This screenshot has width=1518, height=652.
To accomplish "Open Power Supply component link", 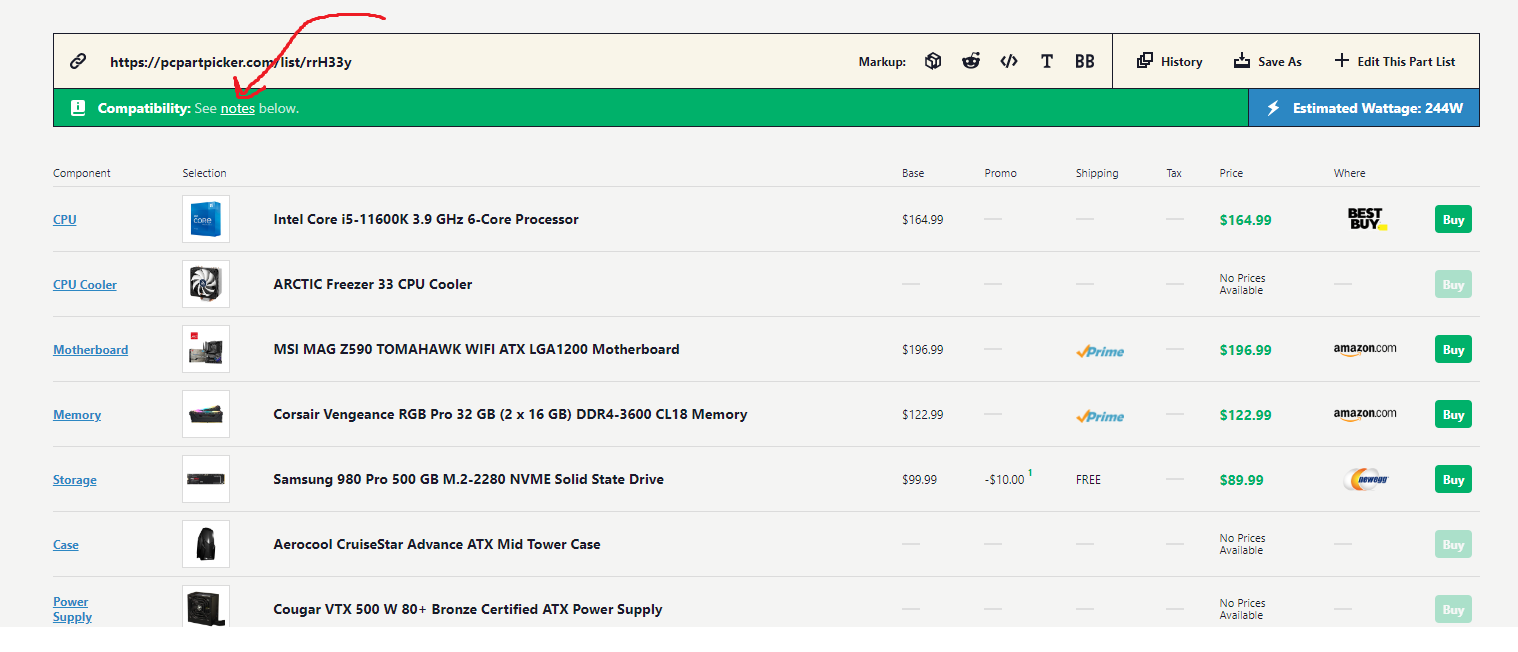I will pos(72,609).
